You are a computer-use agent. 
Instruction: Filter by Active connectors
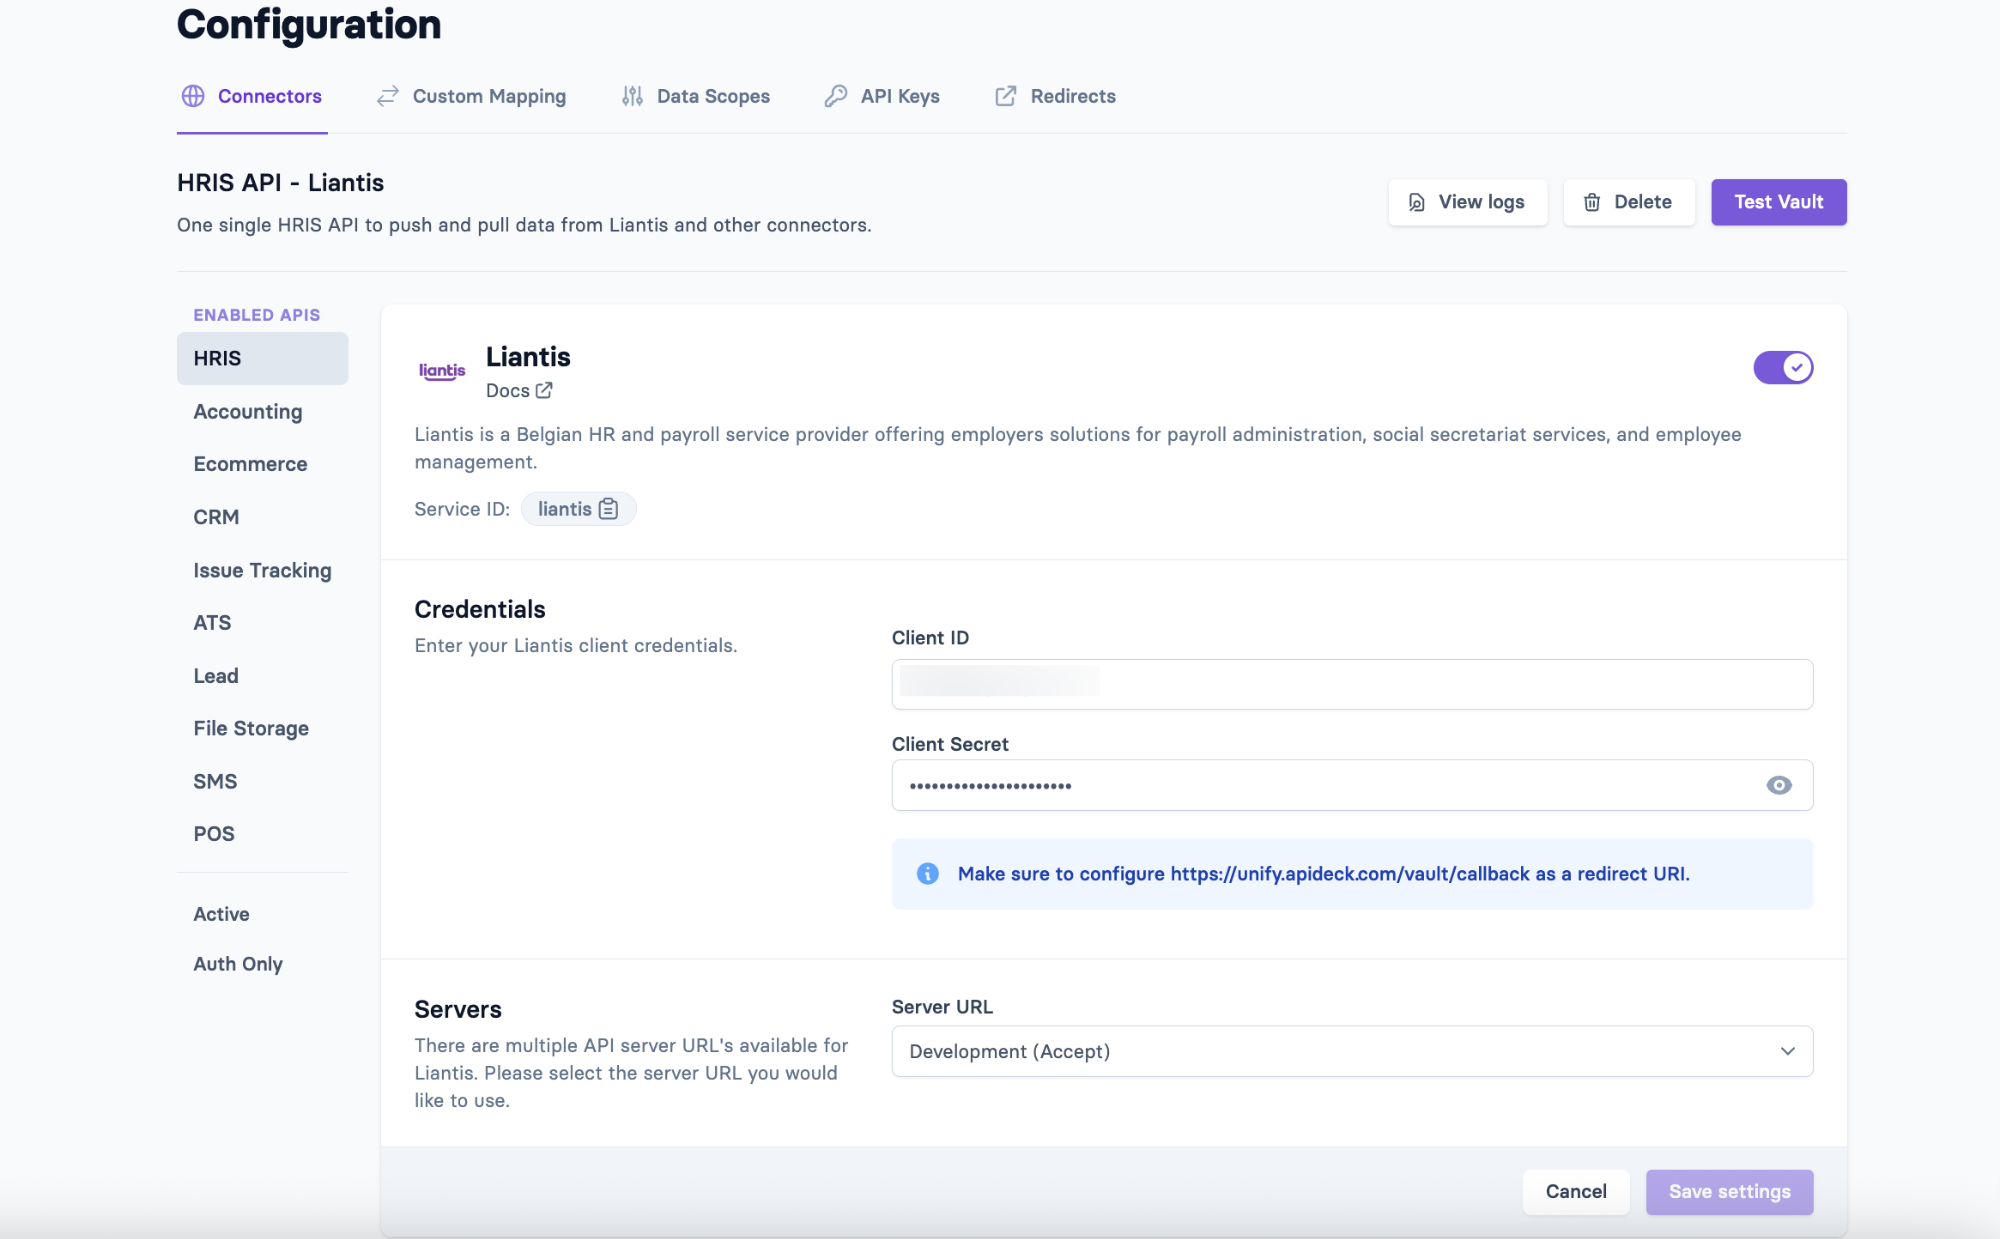[221, 914]
